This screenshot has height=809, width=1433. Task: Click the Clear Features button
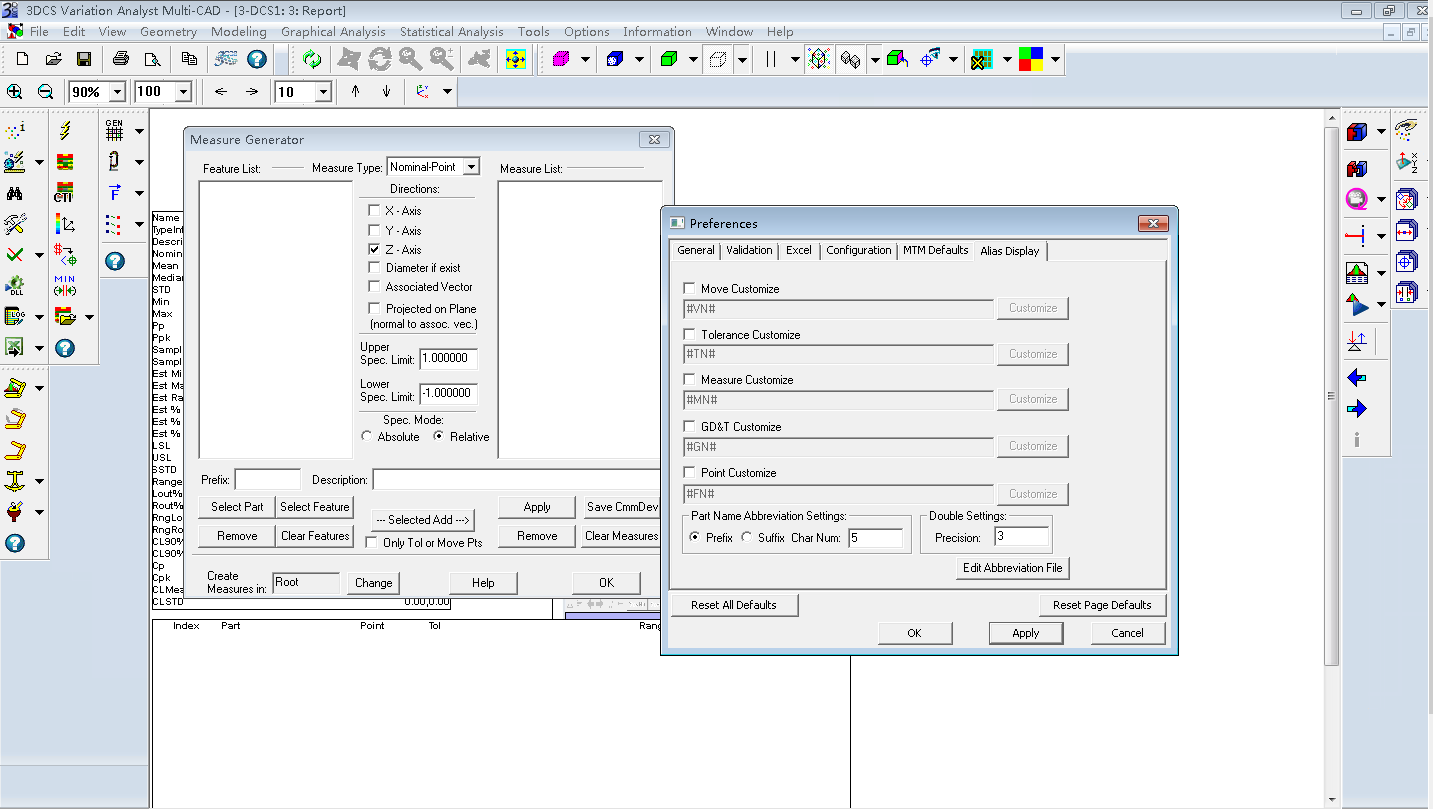pos(315,536)
